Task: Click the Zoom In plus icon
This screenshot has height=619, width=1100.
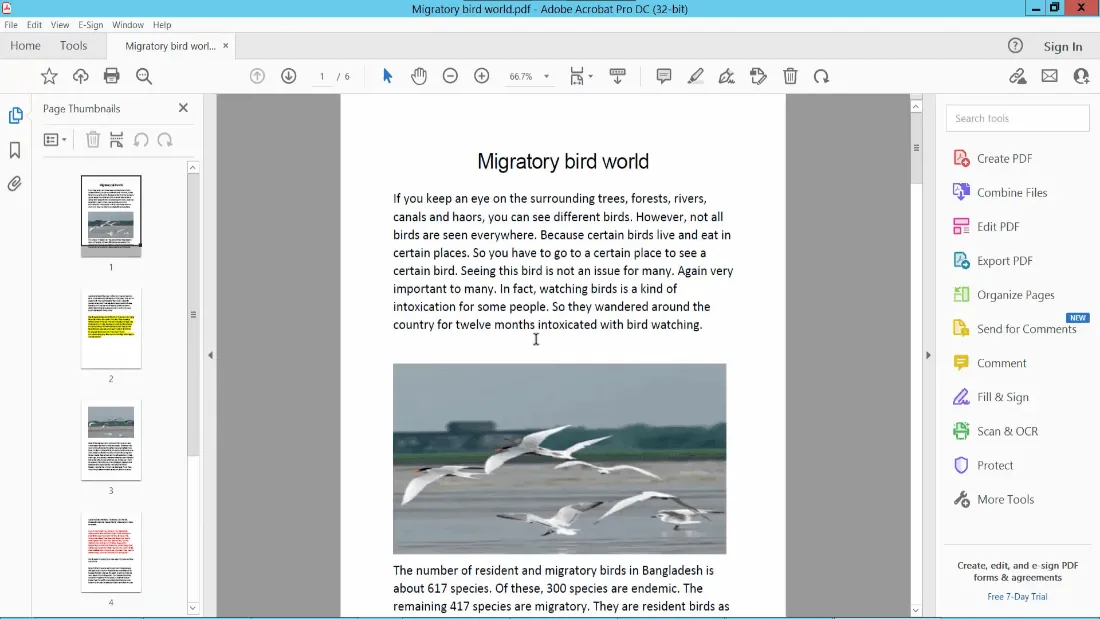Action: [482, 76]
